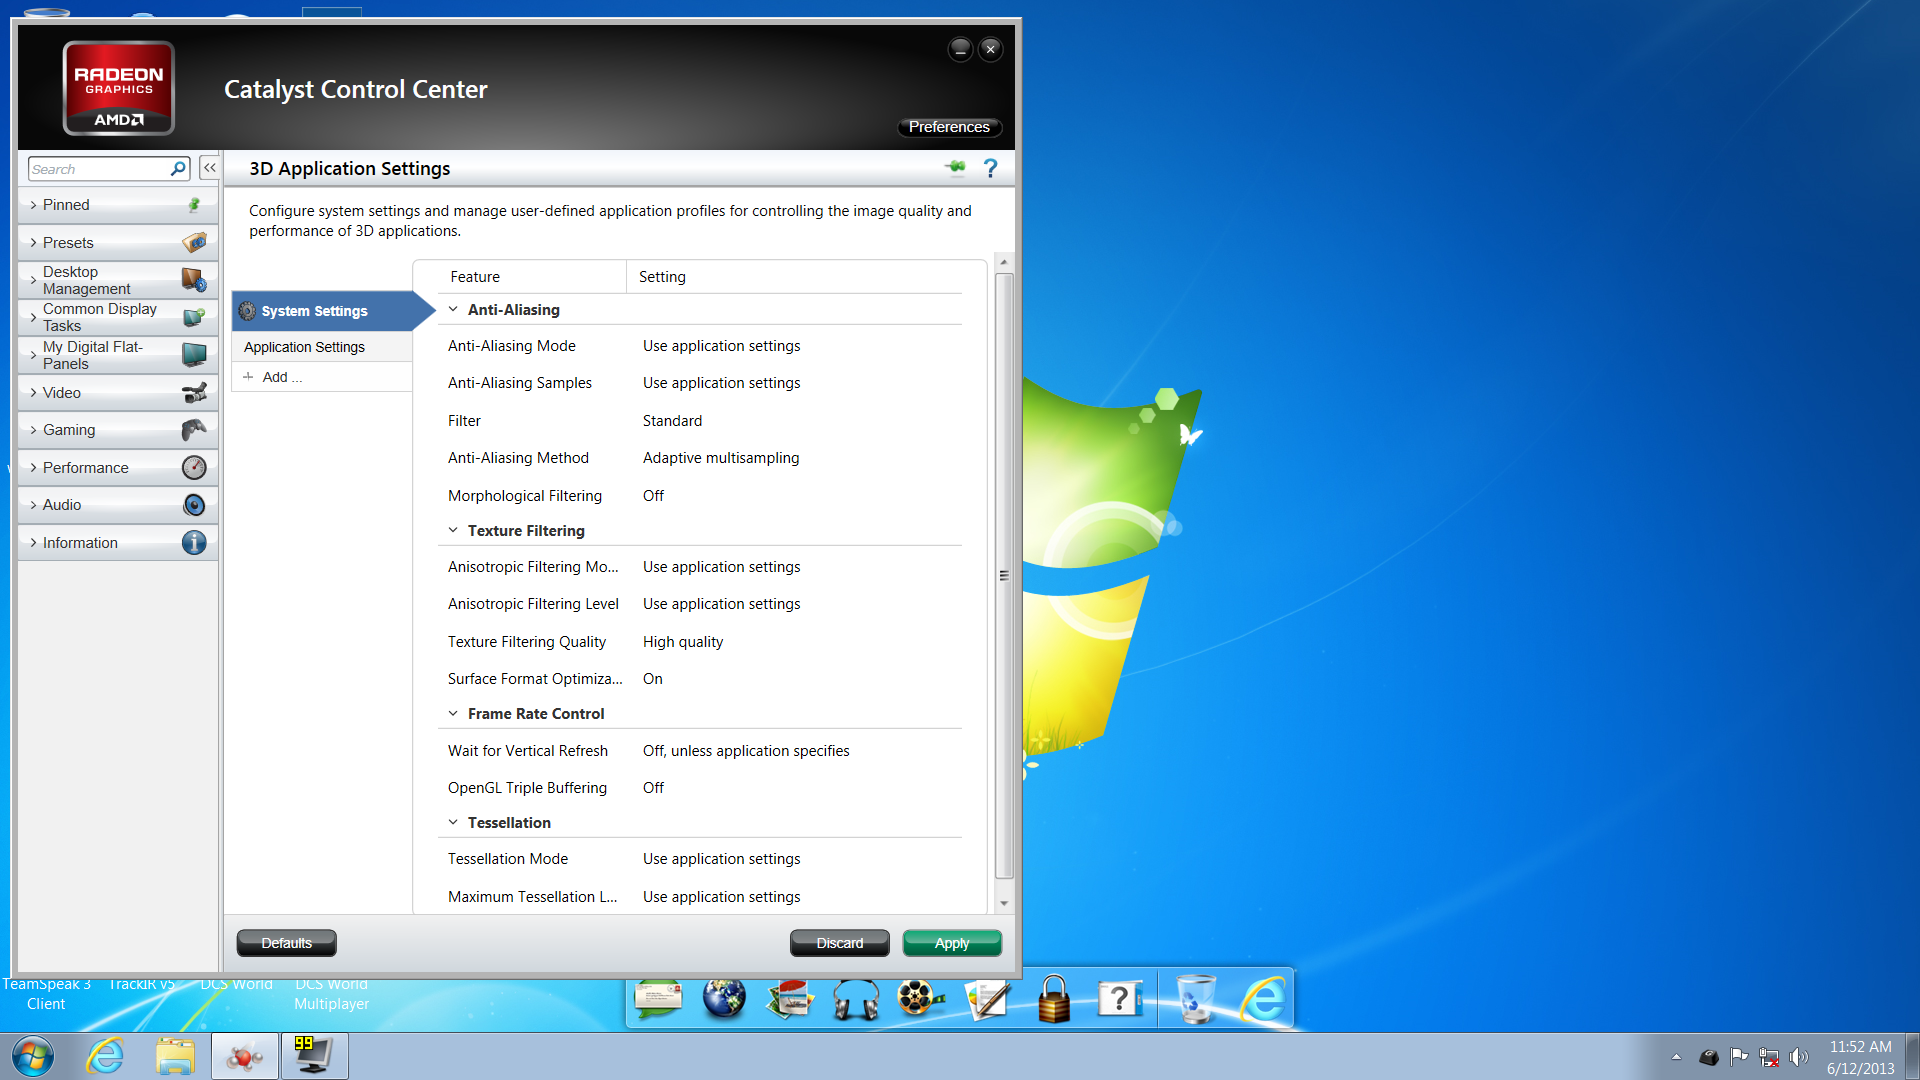Click the Discard button

tap(840, 943)
